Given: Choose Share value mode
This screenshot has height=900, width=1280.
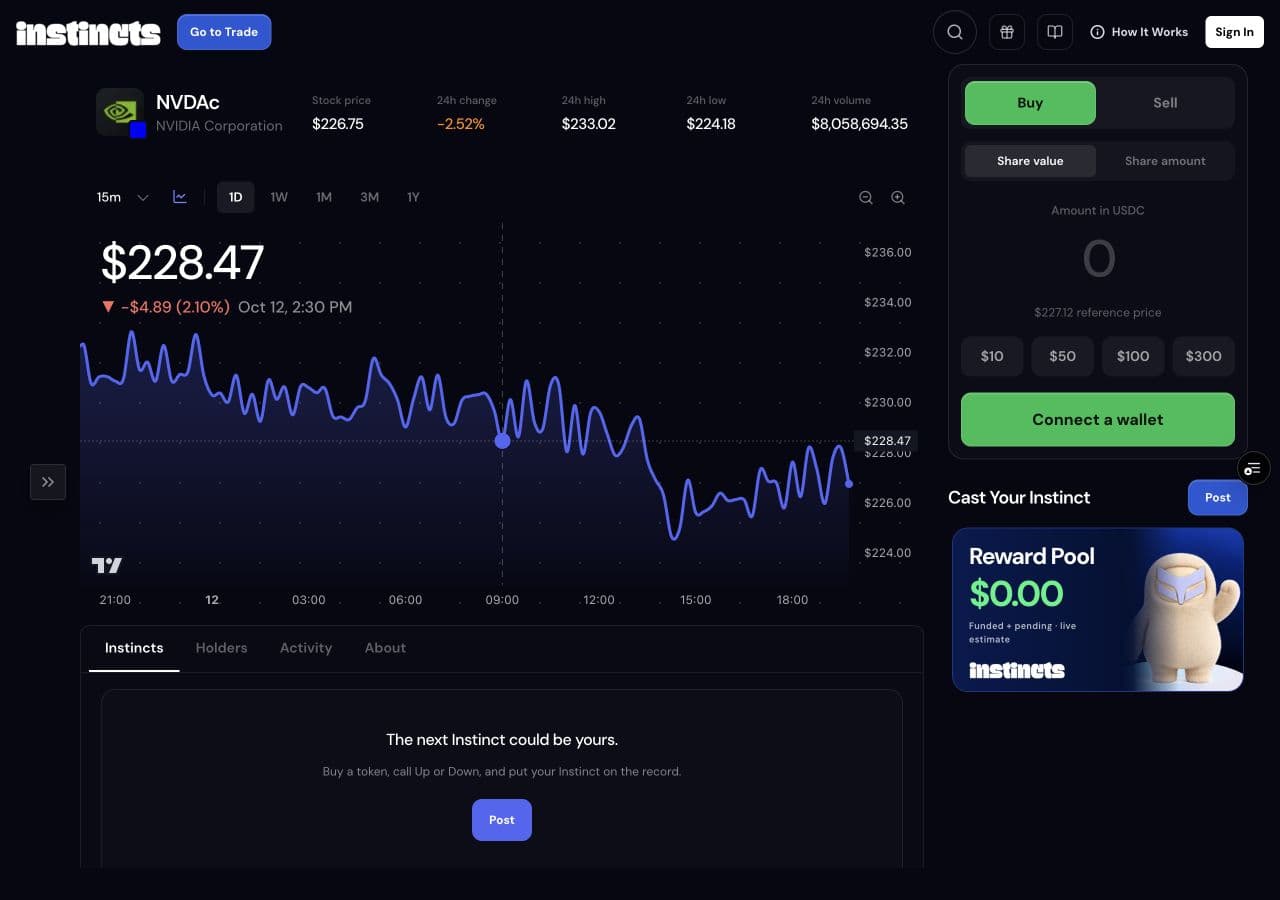Looking at the screenshot, I should point(1030,161).
